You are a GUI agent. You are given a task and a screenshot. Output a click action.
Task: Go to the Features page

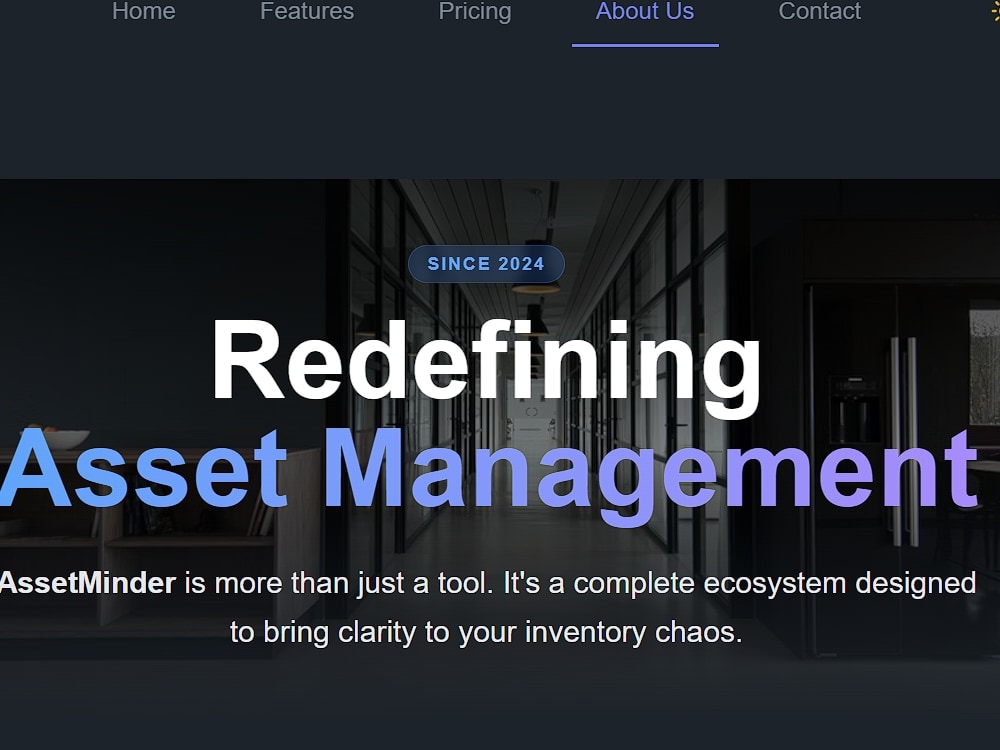(x=307, y=11)
